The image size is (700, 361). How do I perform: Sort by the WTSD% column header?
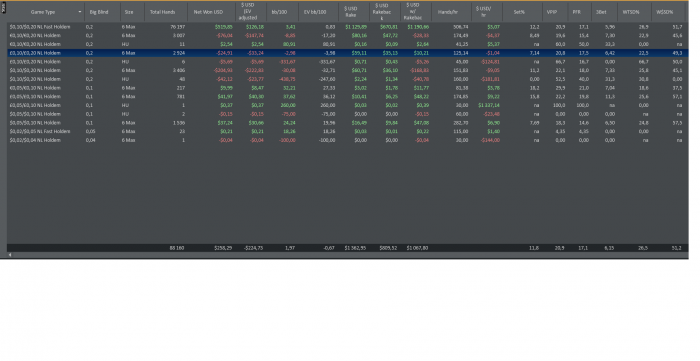click(631, 12)
